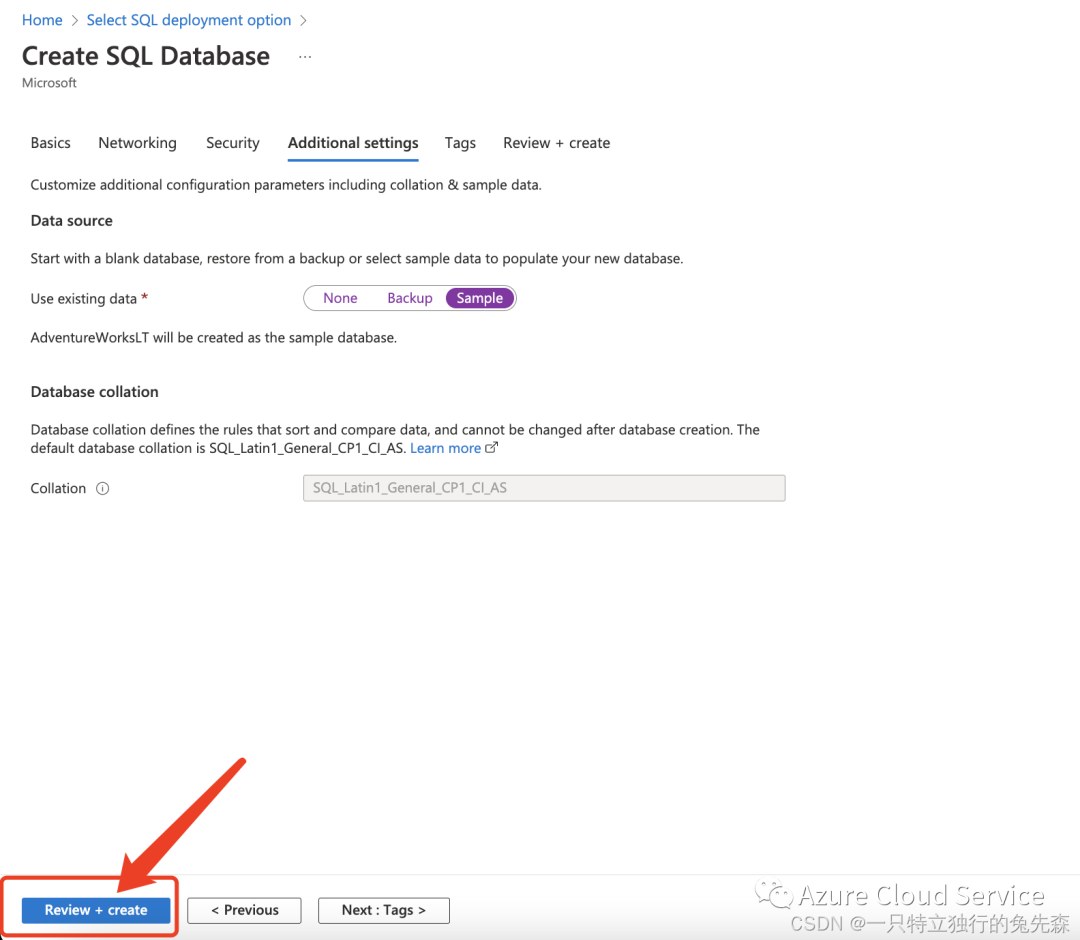This screenshot has width=1080, height=940.
Task: Click the Data source heading
Action: coord(72,220)
